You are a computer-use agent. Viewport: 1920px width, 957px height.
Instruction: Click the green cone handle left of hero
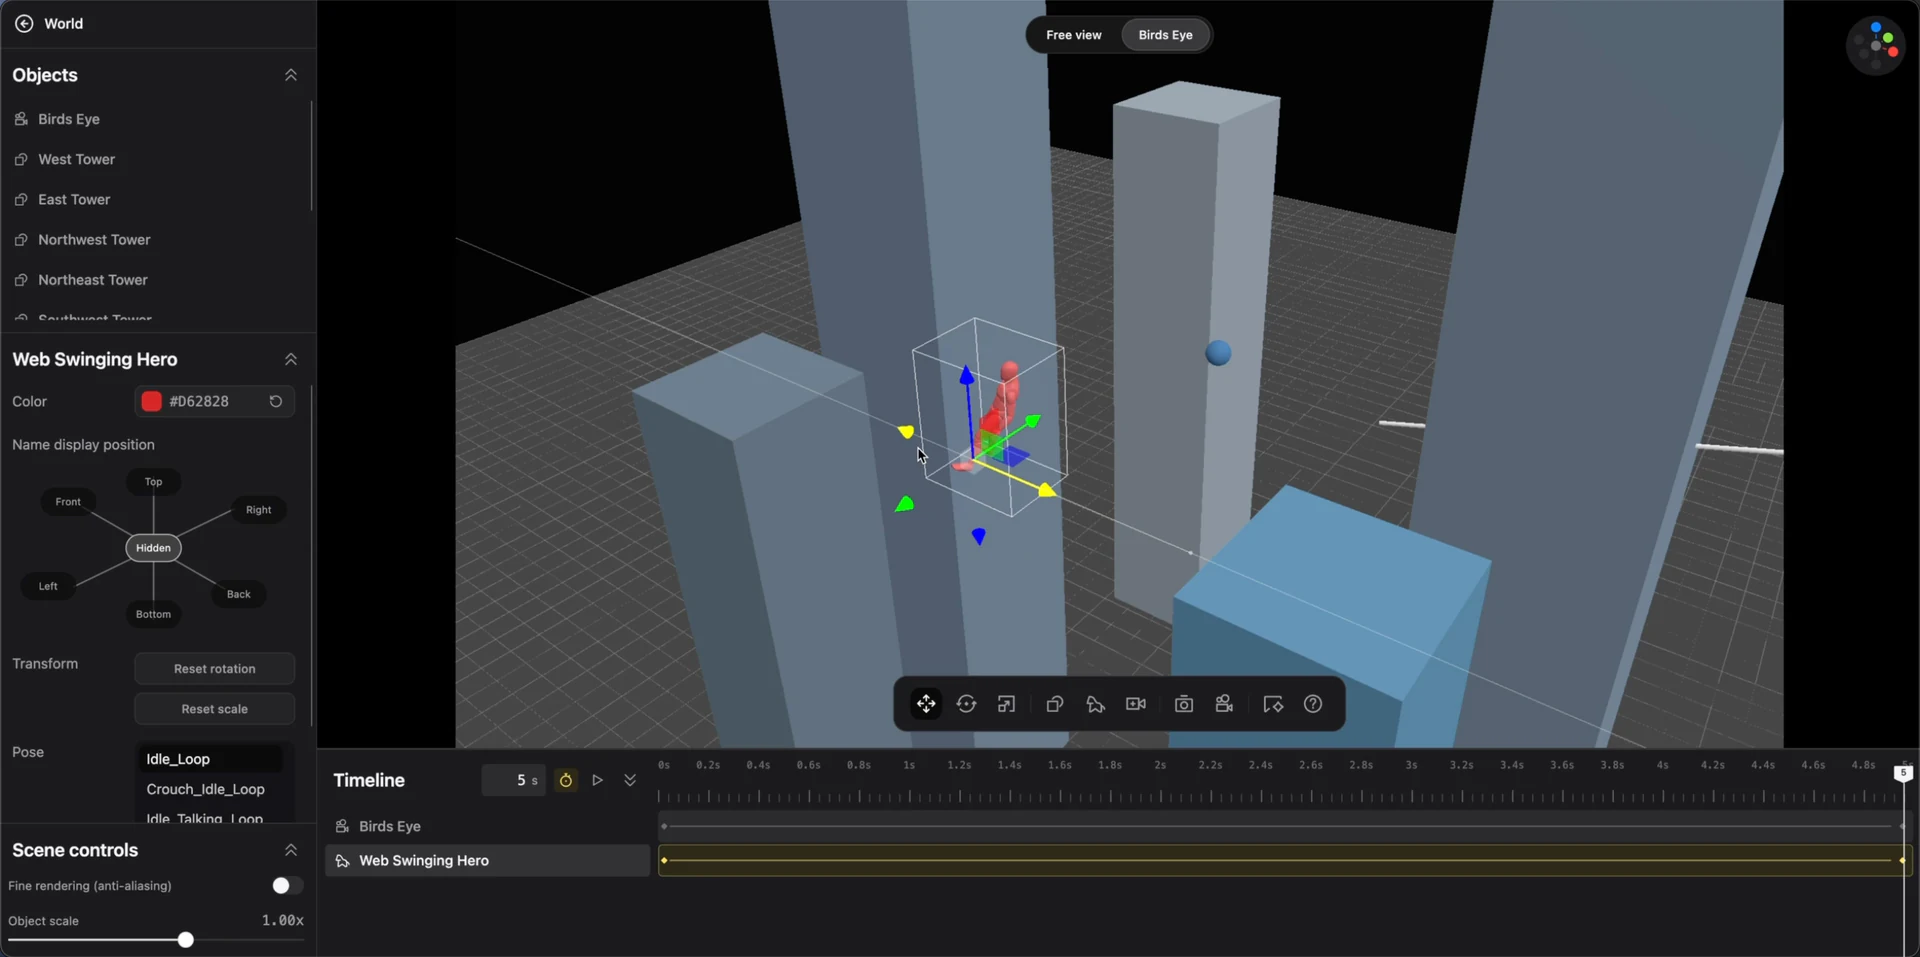[x=905, y=504]
